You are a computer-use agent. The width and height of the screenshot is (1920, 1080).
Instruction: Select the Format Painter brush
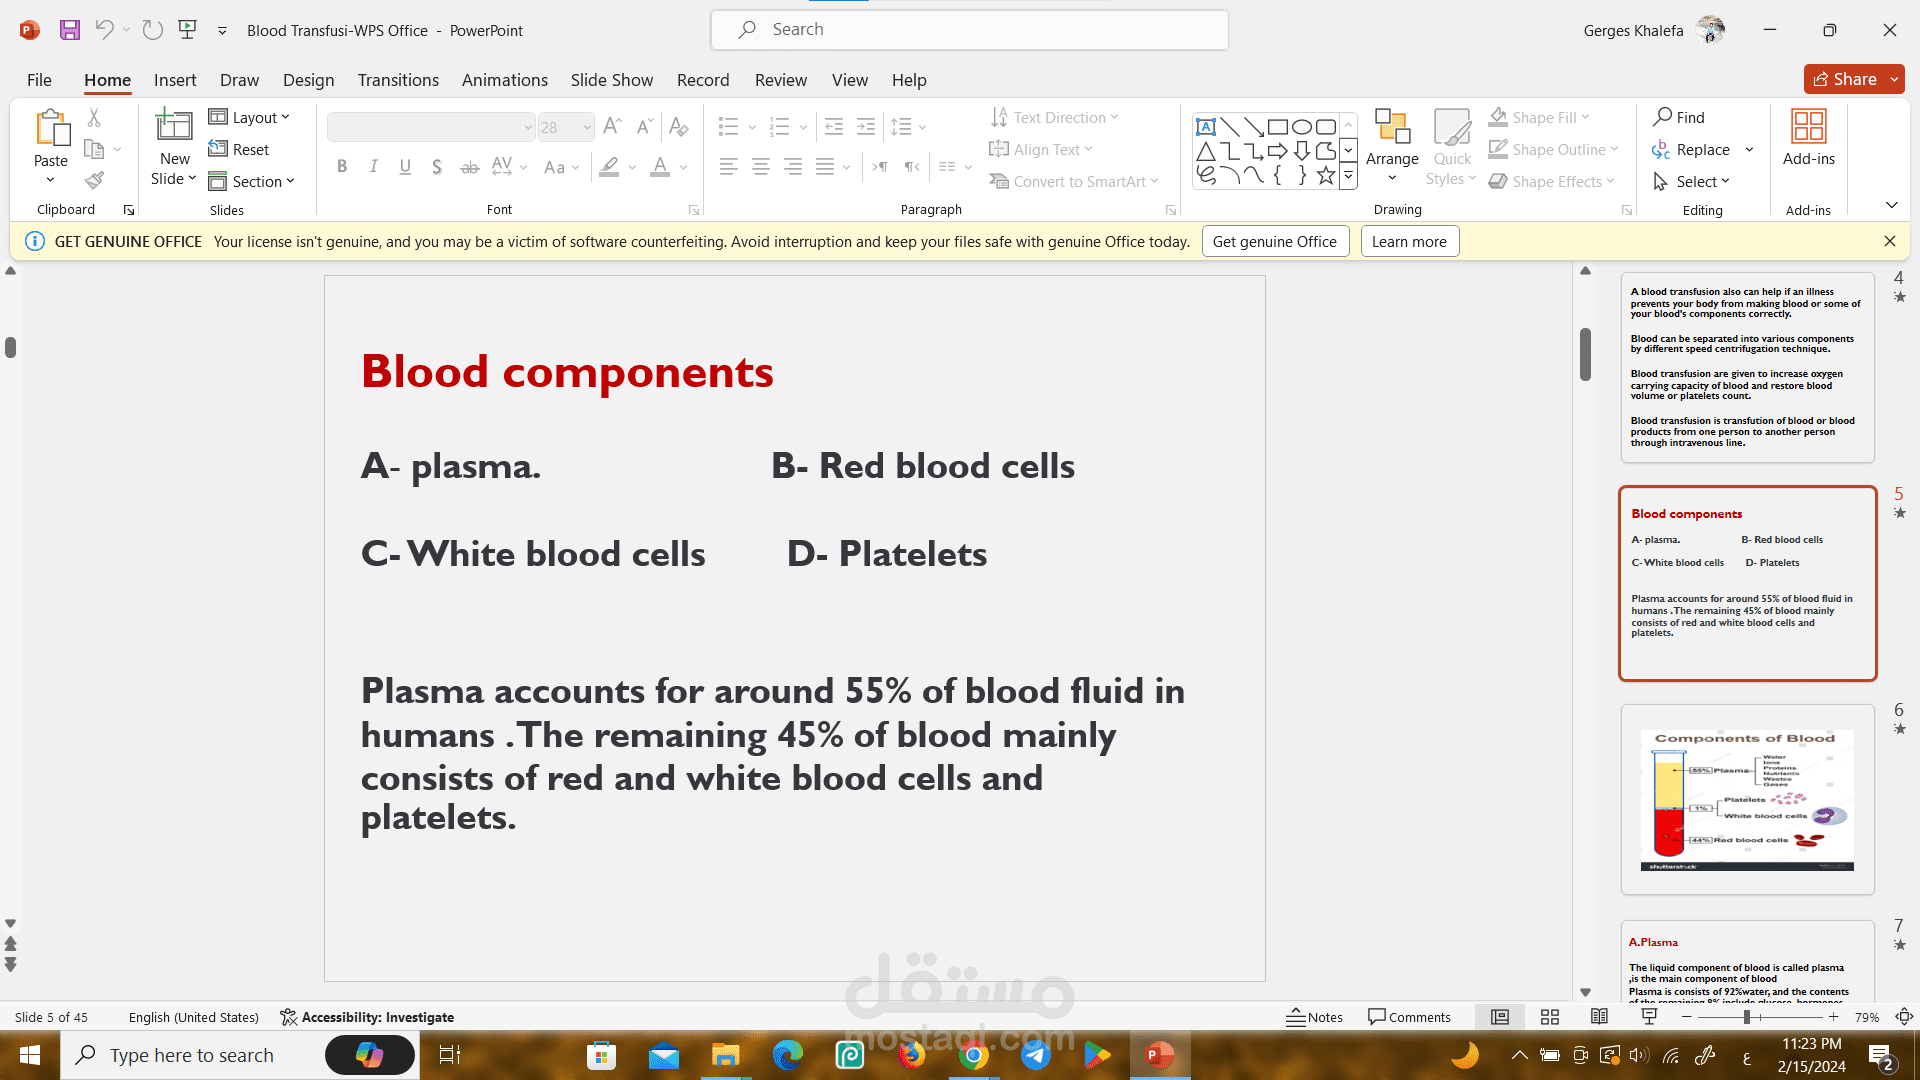point(94,181)
